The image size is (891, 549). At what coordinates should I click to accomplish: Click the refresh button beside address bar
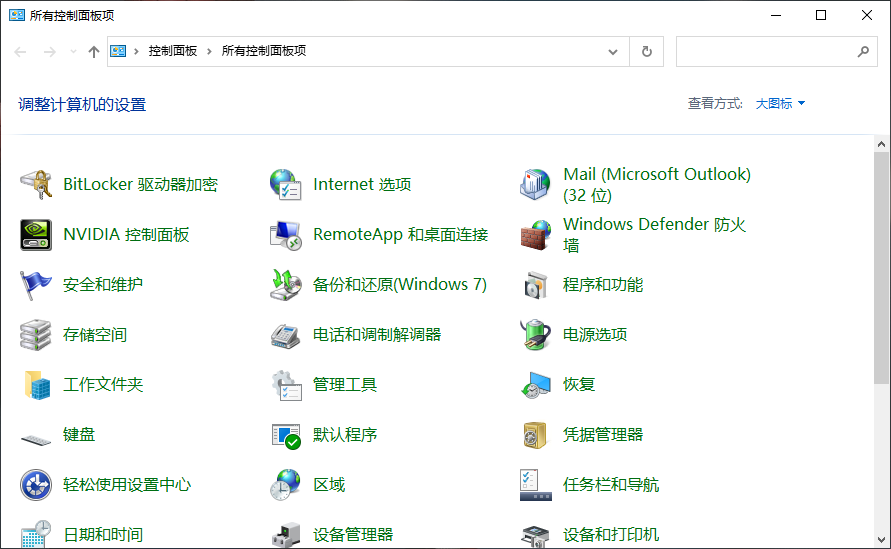[647, 51]
